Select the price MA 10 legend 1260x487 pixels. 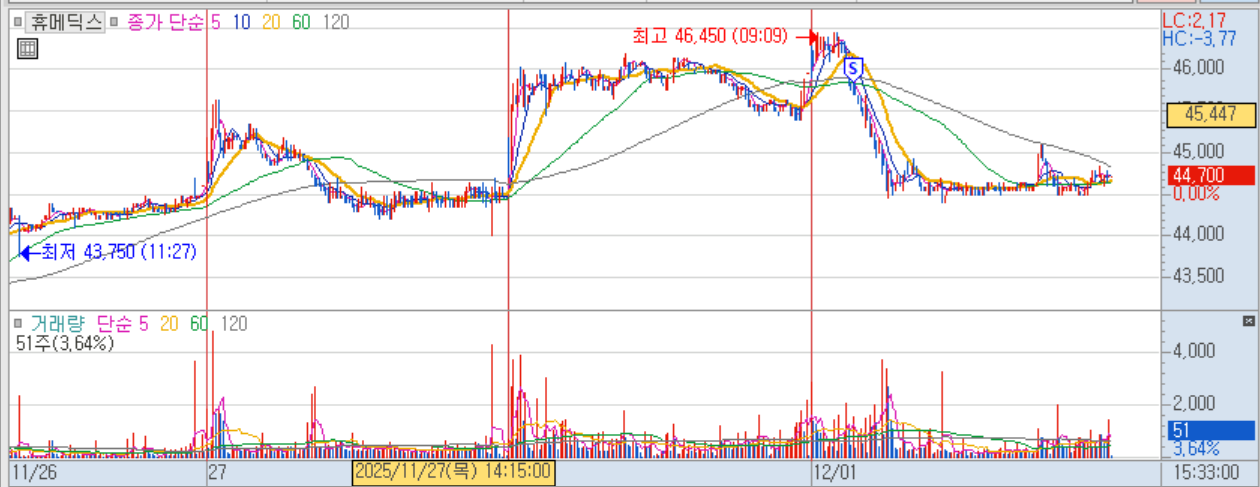pyautogui.click(x=241, y=22)
